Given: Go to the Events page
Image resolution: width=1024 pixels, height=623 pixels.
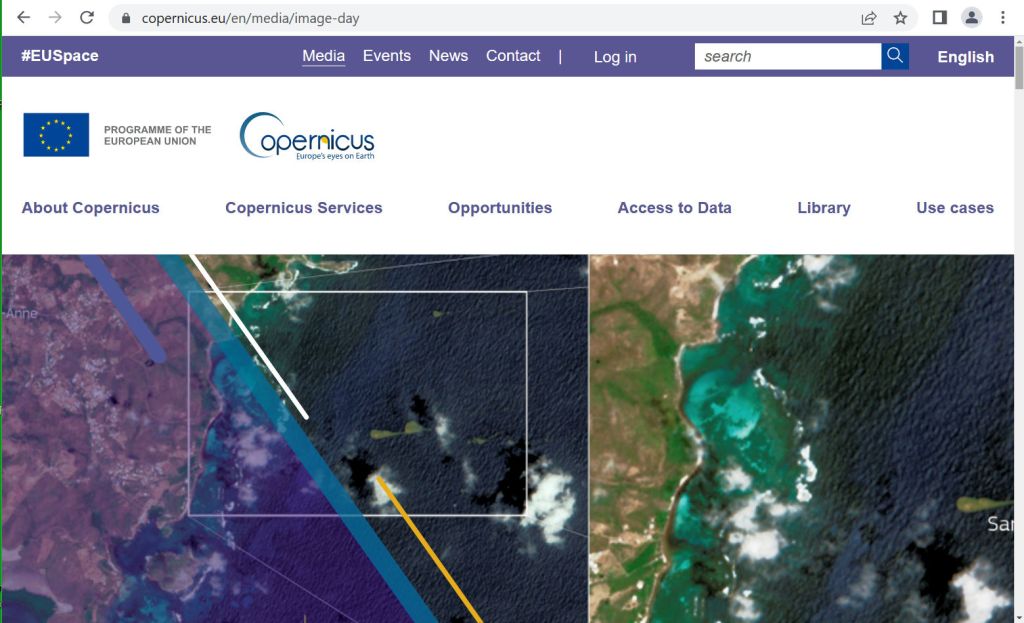Looking at the screenshot, I should tap(386, 56).
